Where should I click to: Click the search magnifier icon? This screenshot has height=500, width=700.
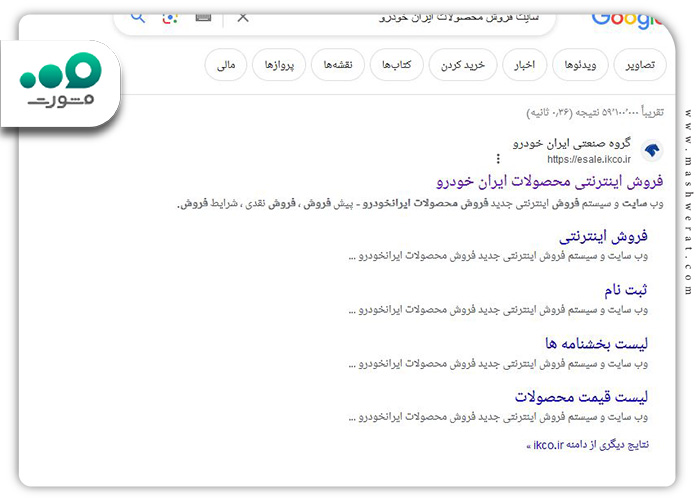[x=138, y=18]
